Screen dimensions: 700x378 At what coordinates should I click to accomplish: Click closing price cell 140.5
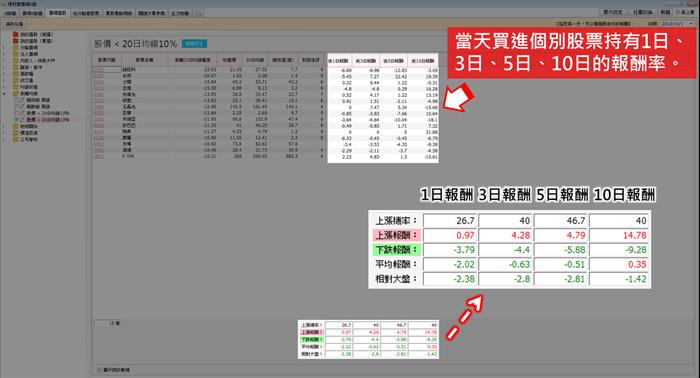(x=236, y=107)
